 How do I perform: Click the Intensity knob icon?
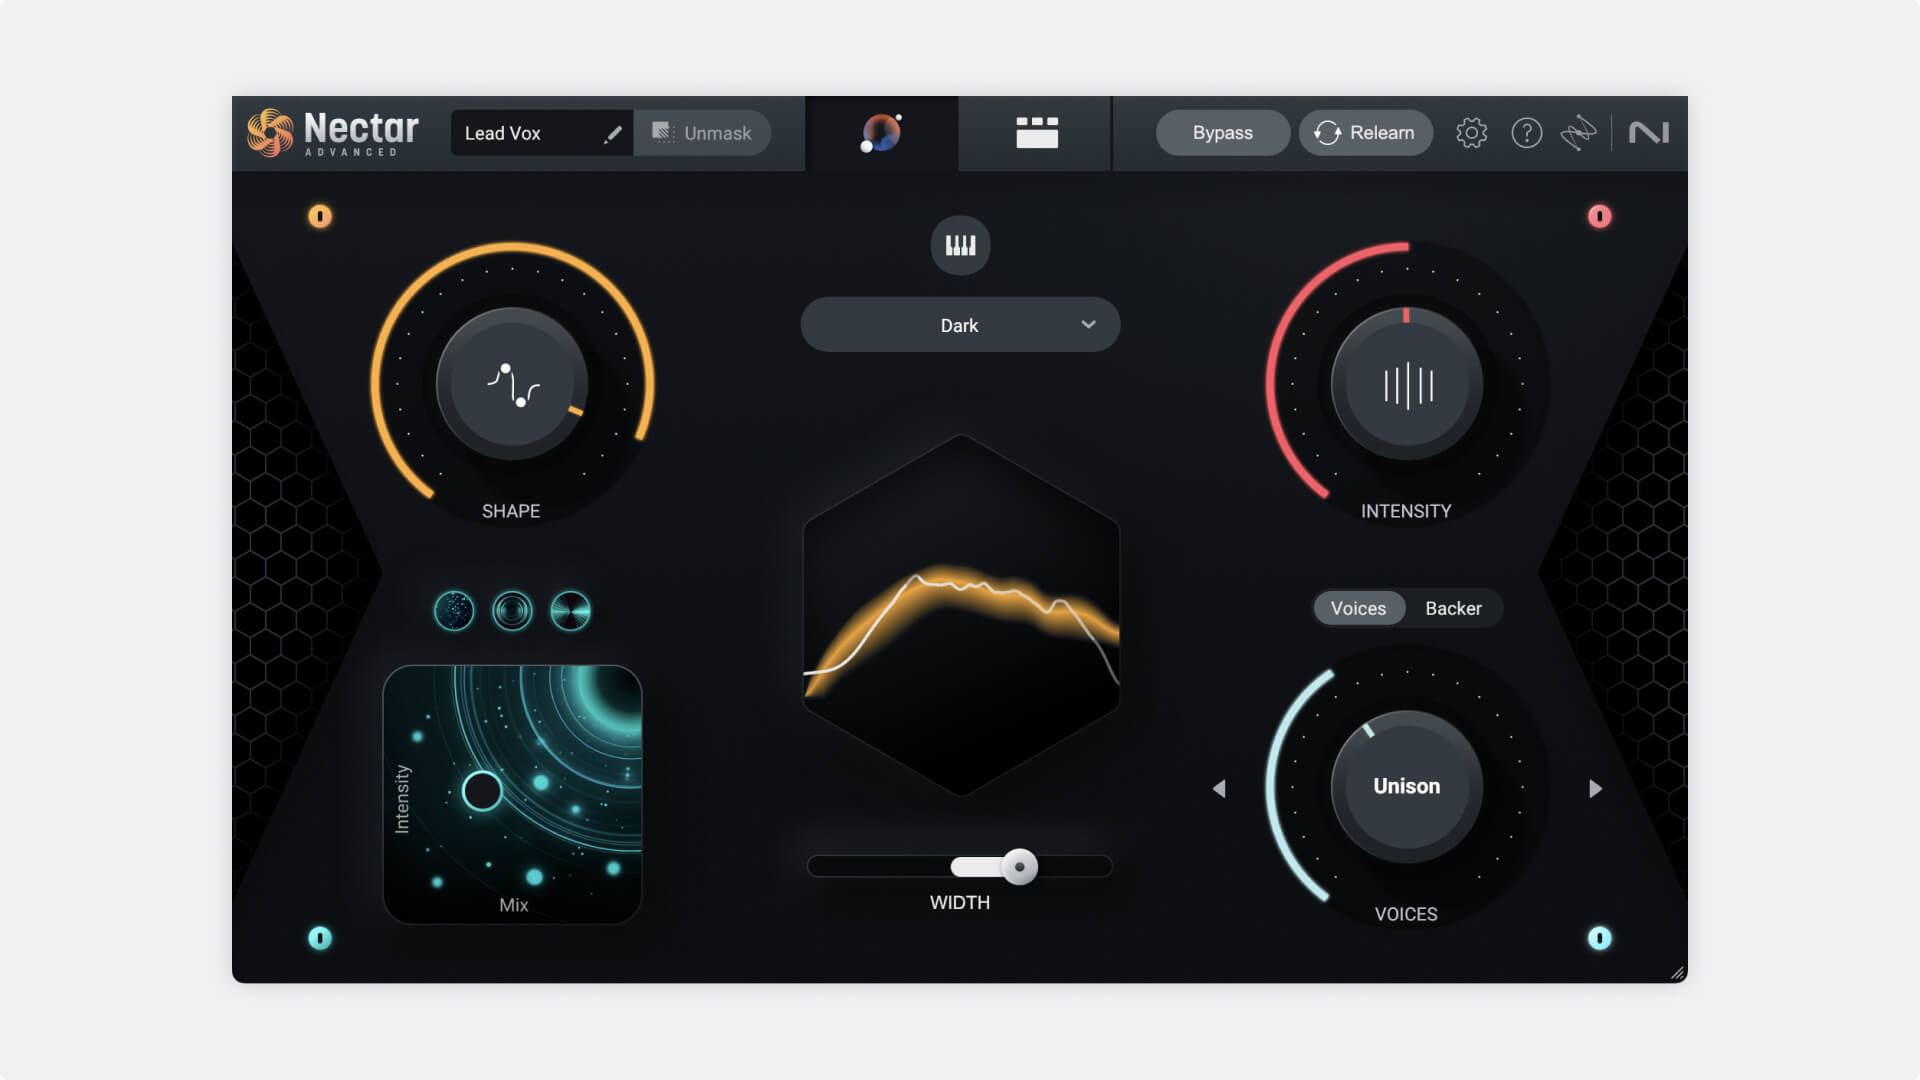[1406, 382]
